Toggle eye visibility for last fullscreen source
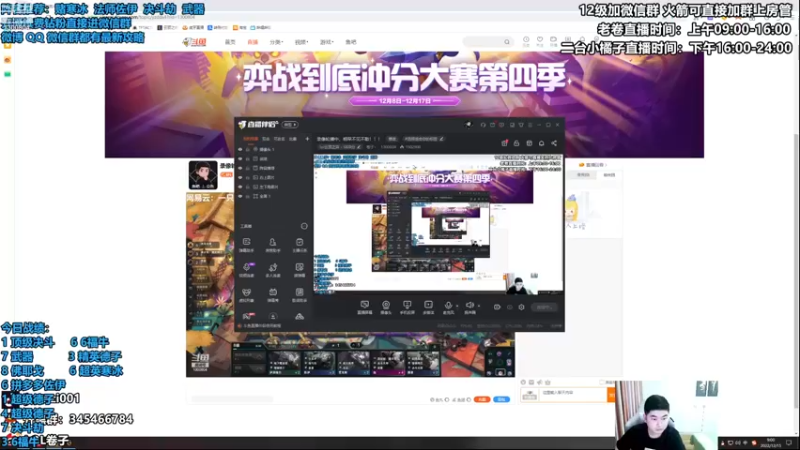 [x=240, y=196]
